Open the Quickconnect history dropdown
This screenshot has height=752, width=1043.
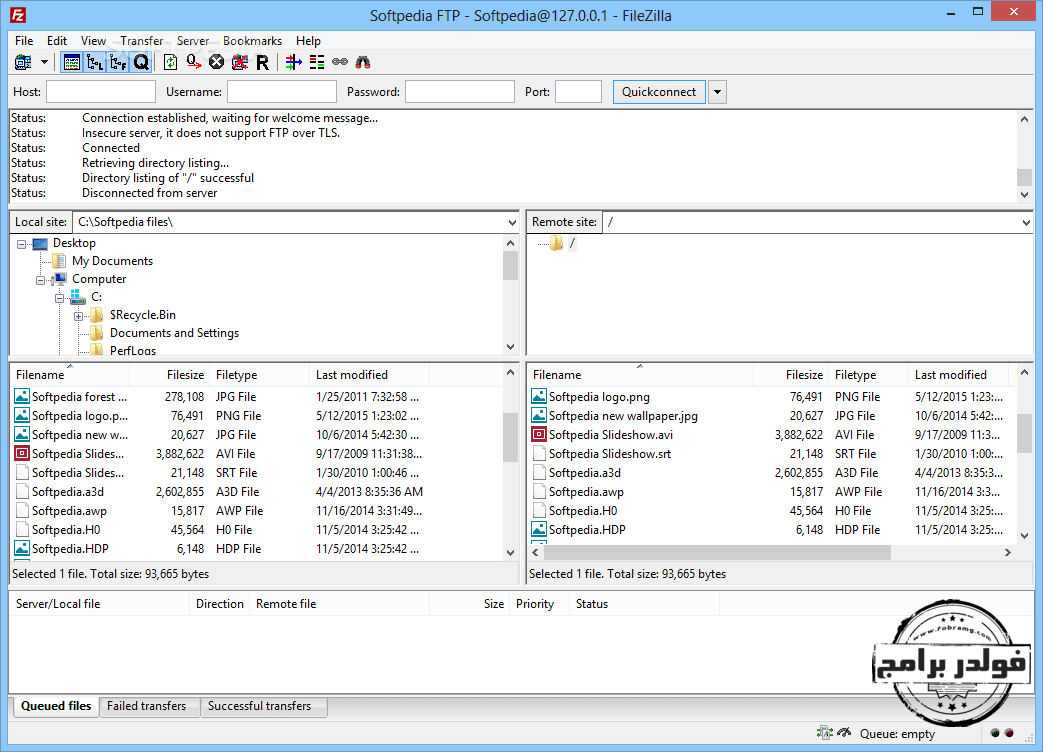coord(717,92)
